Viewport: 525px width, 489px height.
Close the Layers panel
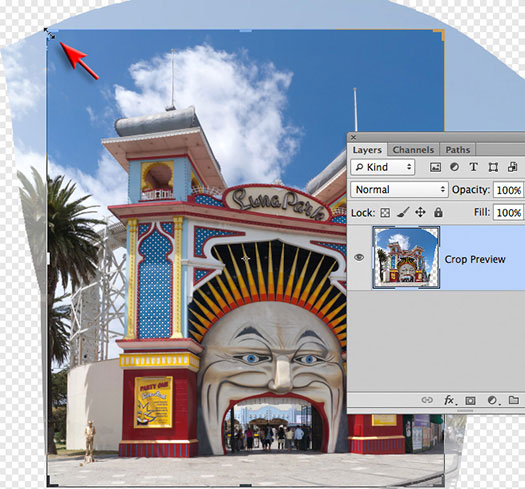point(353,137)
